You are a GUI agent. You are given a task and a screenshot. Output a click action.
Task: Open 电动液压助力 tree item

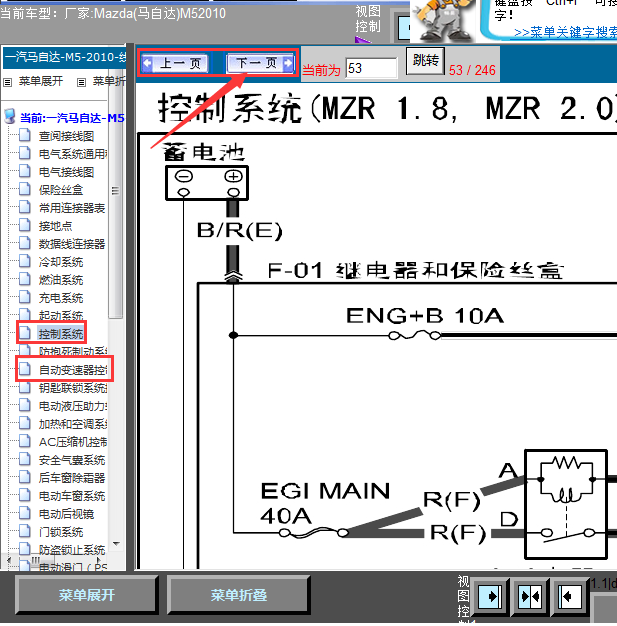(73, 406)
